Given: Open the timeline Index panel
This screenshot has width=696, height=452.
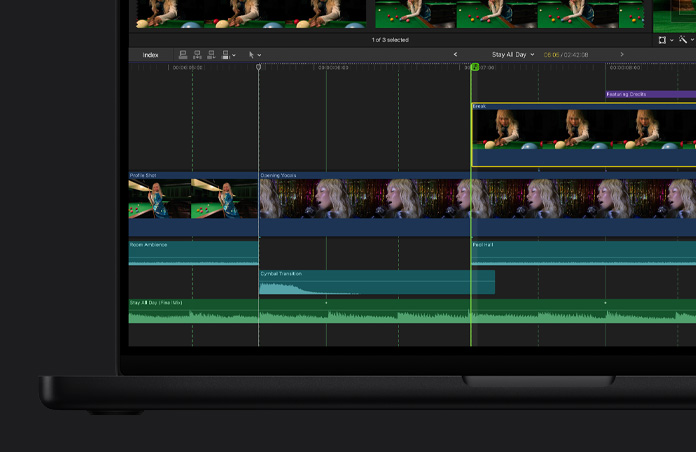Looking at the screenshot, I should (150, 55).
